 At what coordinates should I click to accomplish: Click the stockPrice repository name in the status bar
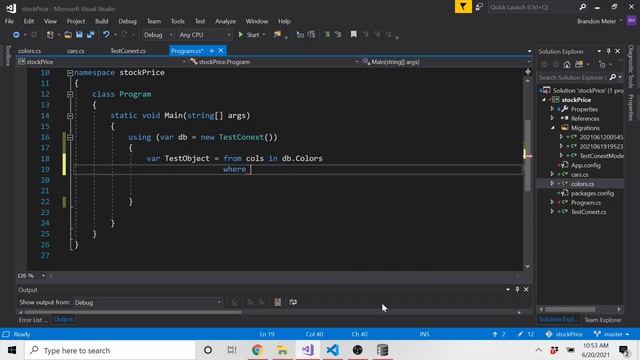tap(564, 334)
